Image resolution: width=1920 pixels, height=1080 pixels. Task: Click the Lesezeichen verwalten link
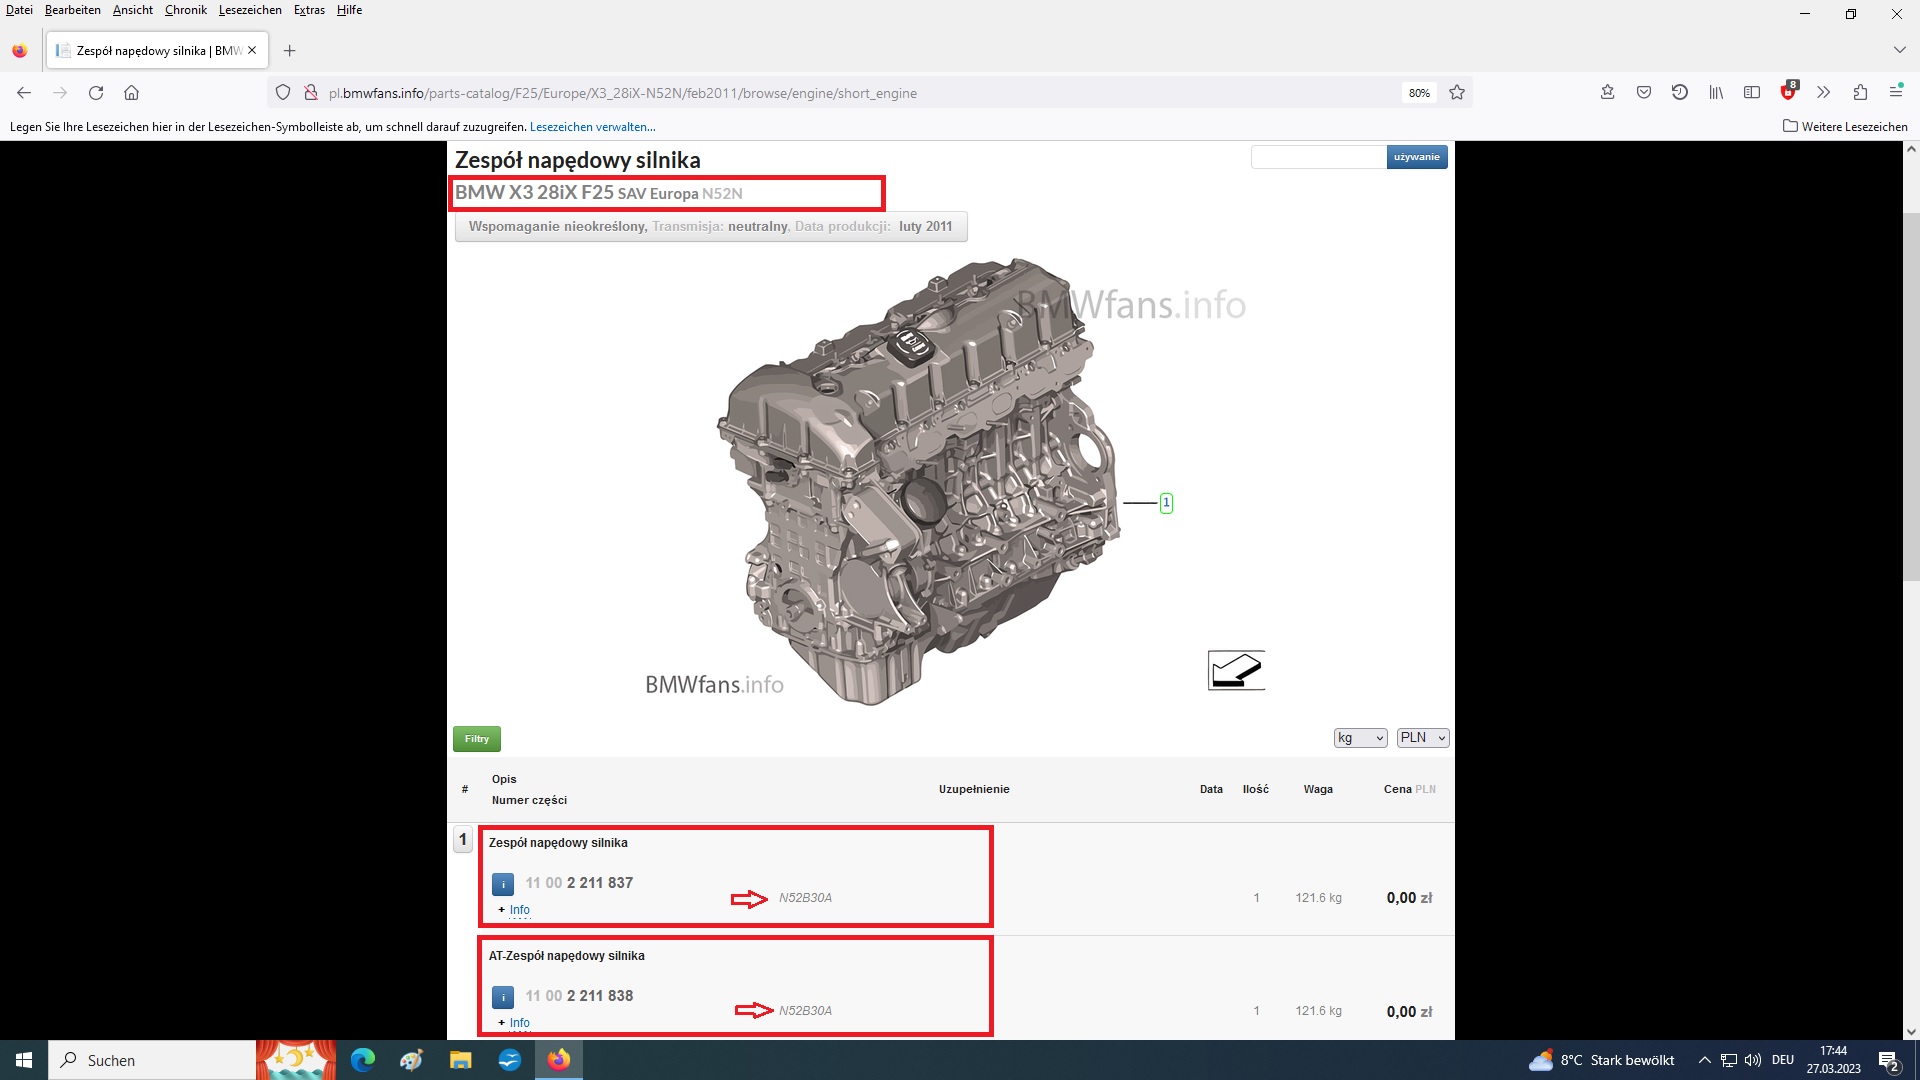pos(593,127)
